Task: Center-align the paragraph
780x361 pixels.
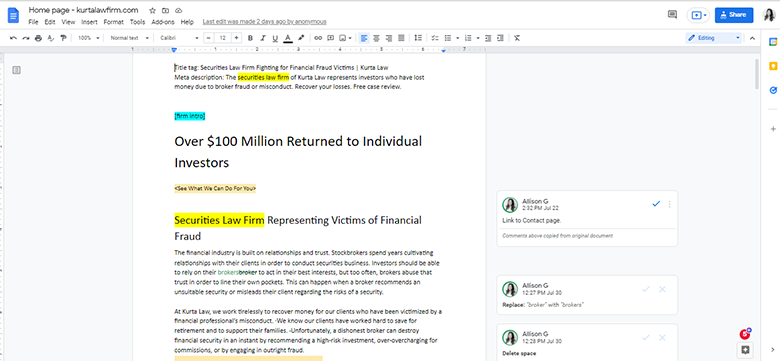Action: tap(377, 38)
